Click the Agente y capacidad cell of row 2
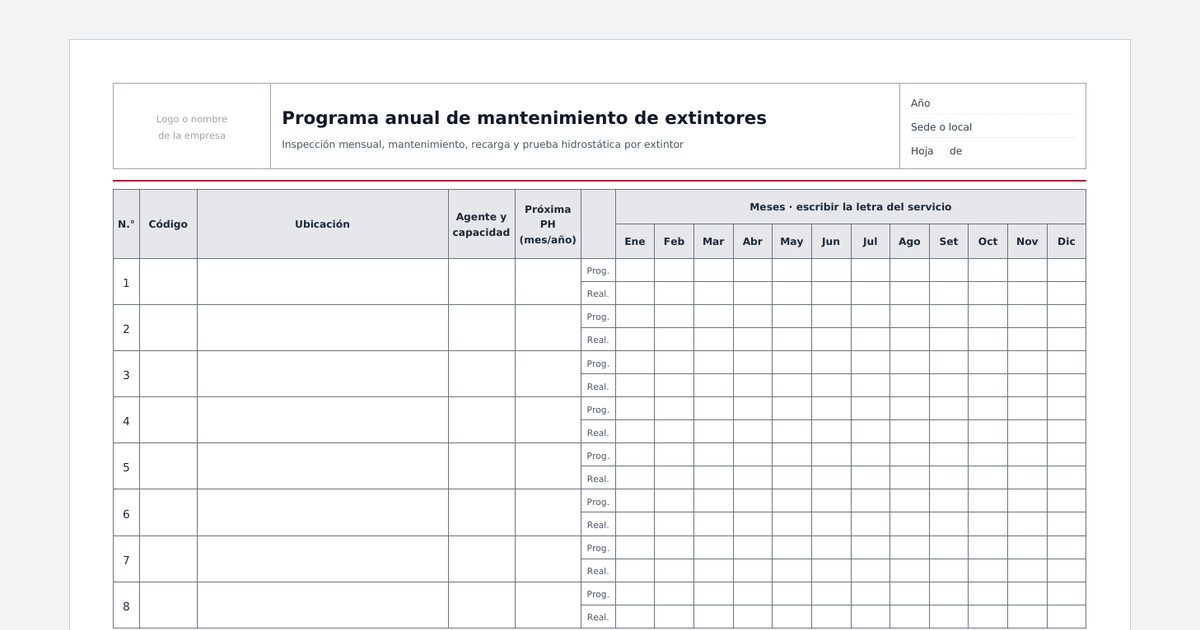Screen dimensions: 1200x630 coord(481,328)
